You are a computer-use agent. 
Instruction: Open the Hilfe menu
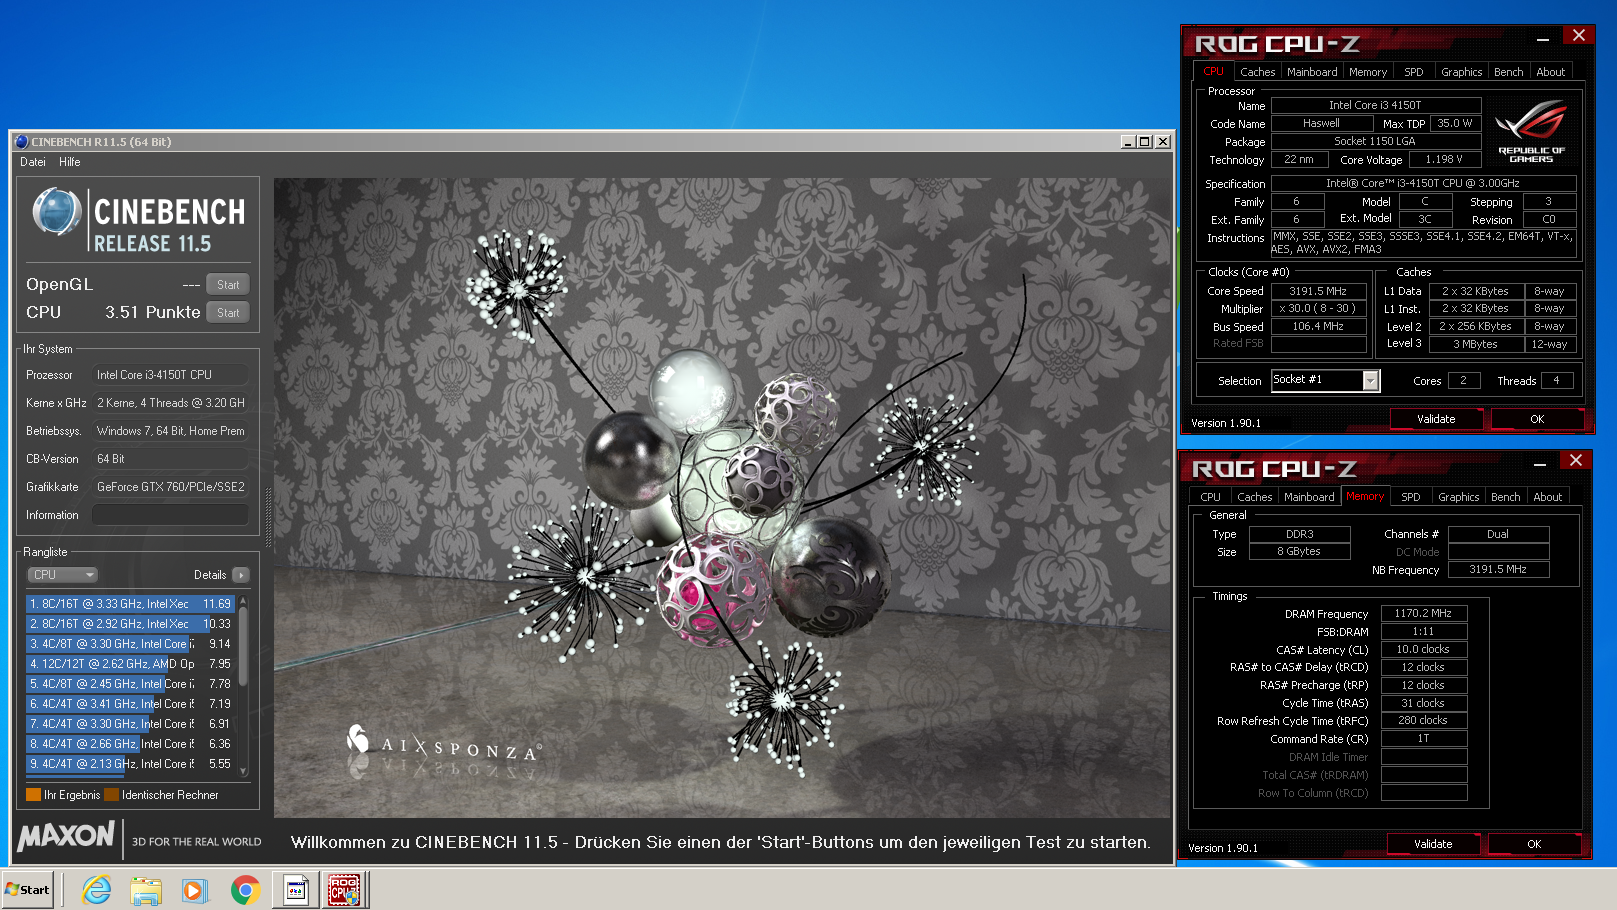tap(70, 162)
